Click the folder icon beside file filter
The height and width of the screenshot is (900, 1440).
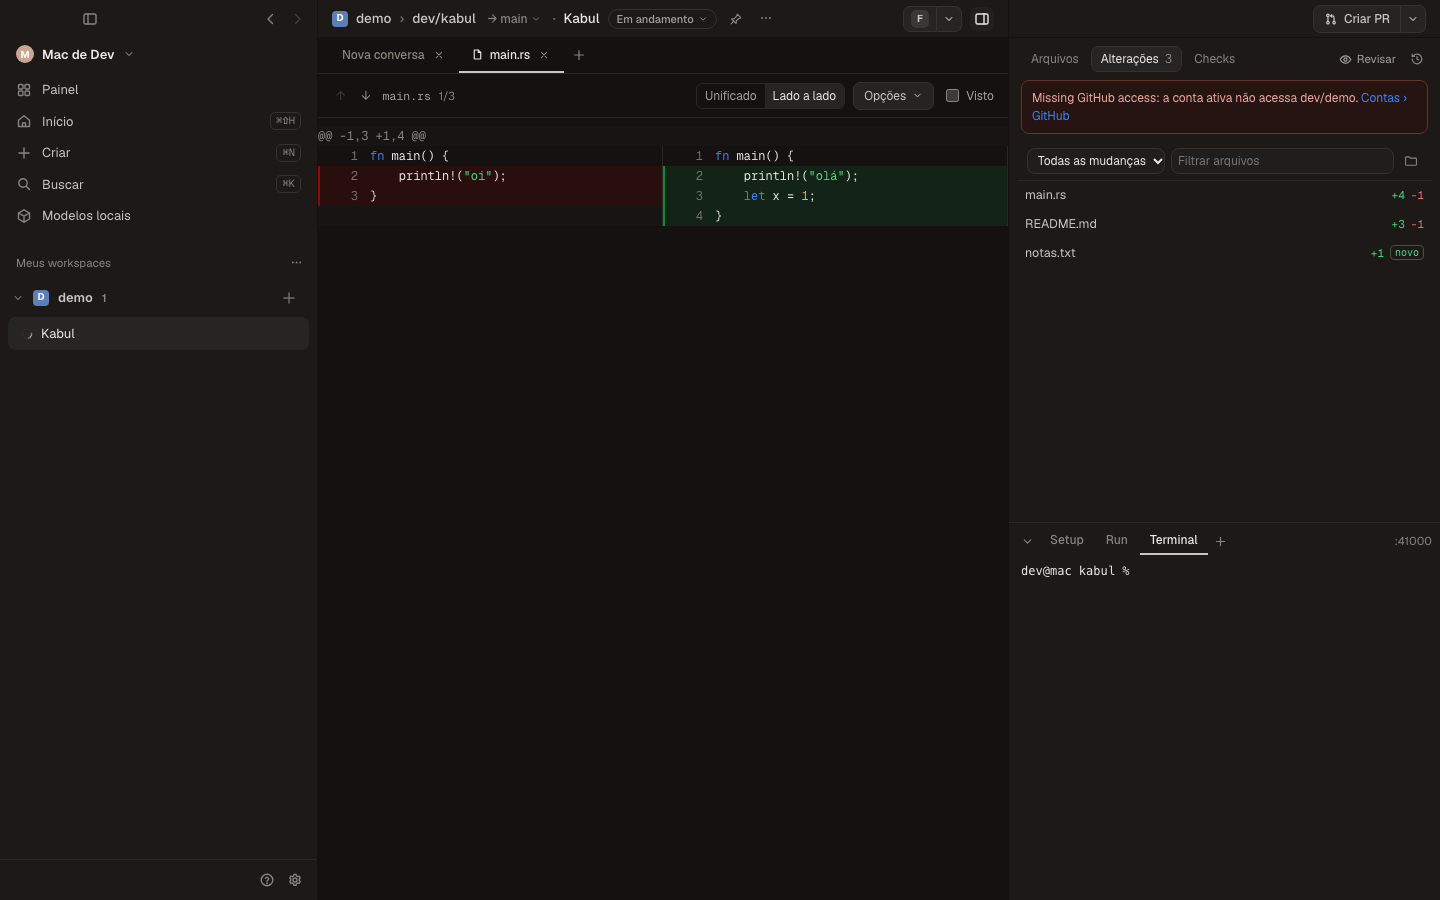(1411, 161)
